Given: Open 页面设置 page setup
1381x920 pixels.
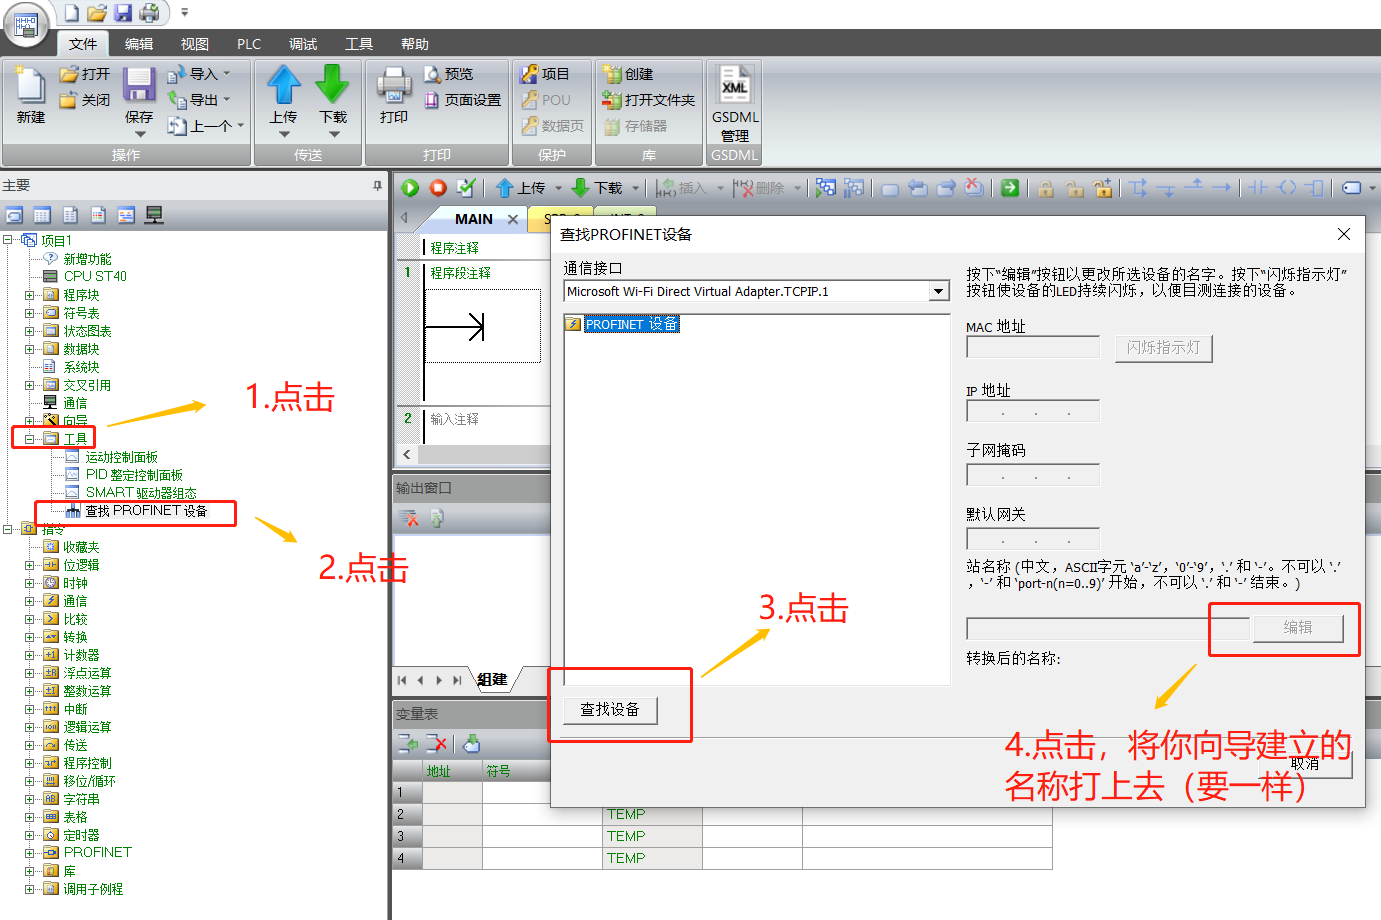Looking at the screenshot, I should tap(463, 100).
